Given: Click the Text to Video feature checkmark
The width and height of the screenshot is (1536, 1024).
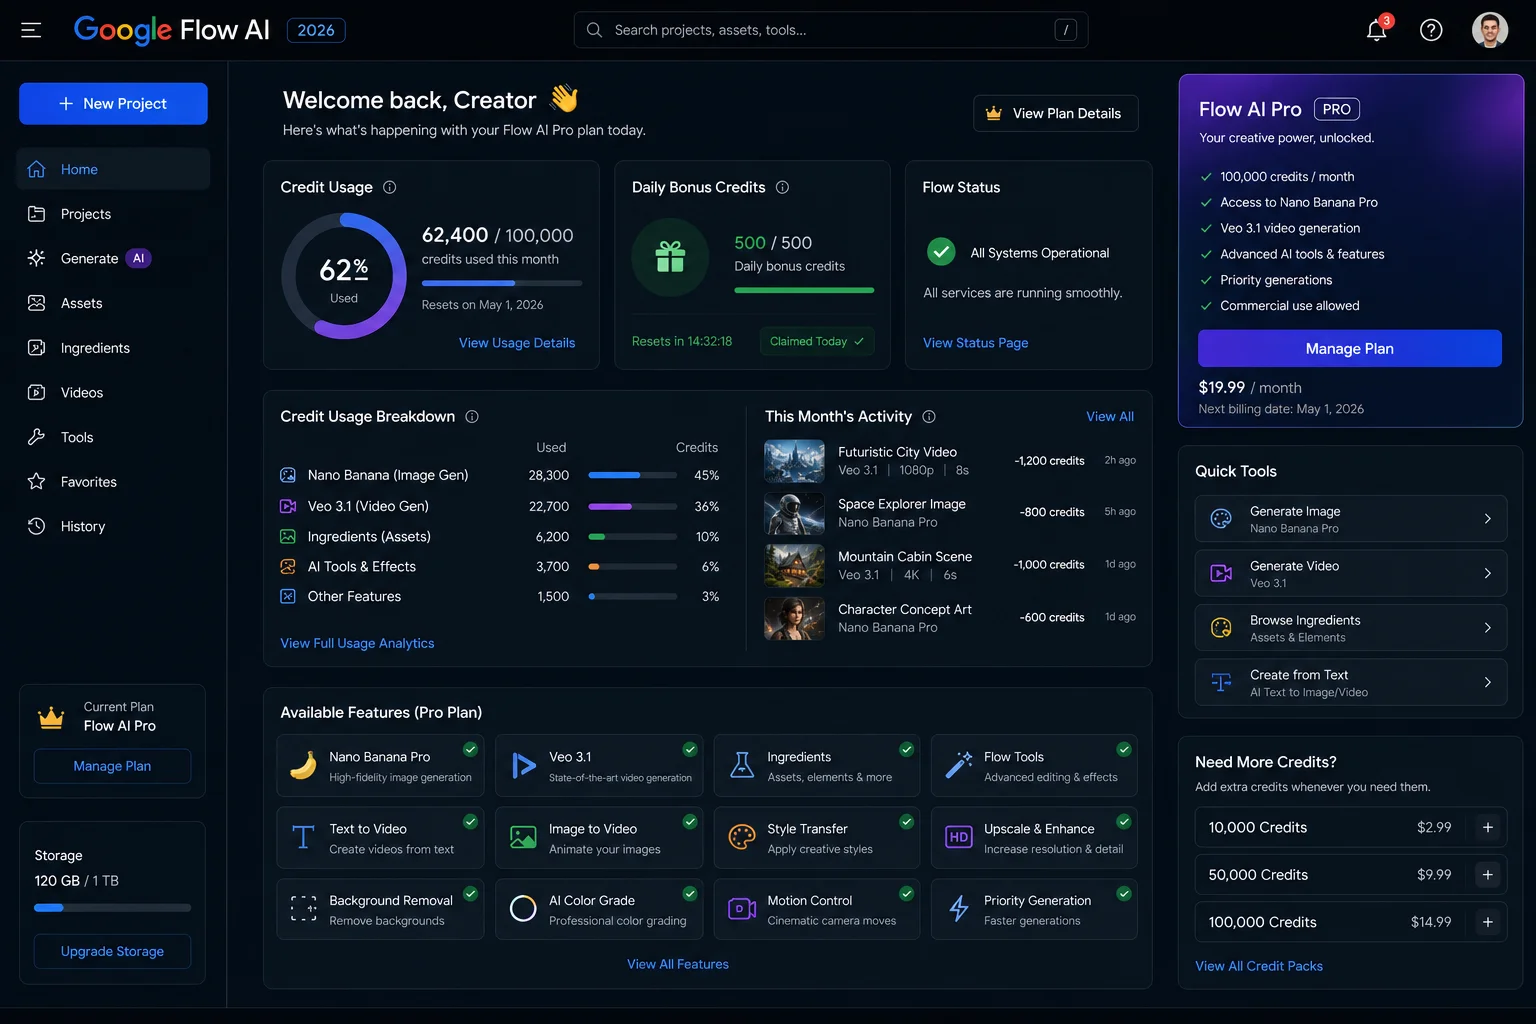Looking at the screenshot, I should click(x=470, y=822).
